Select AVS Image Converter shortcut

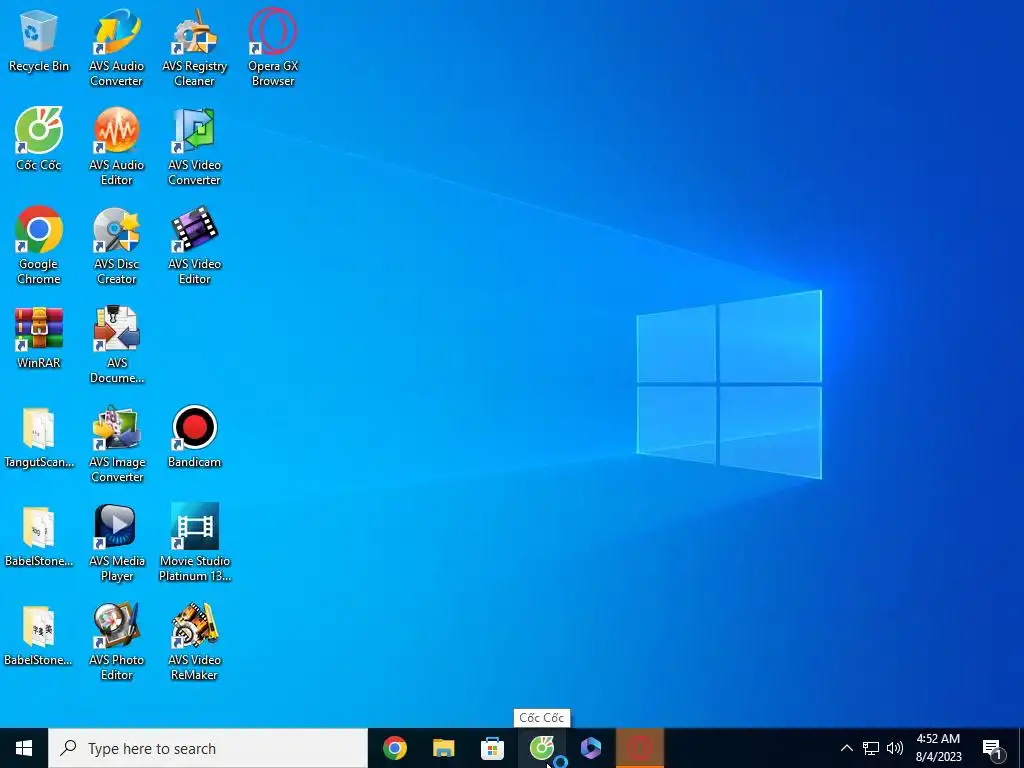click(117, 444)
